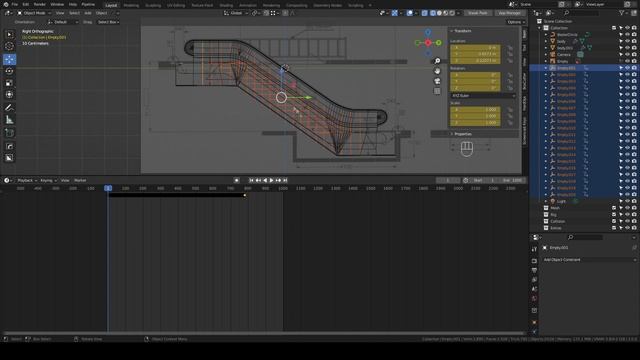640x360 pixels.
Task: Select the 3D Cursor tool
Action: pyautogui.click(x=9, y=46)
